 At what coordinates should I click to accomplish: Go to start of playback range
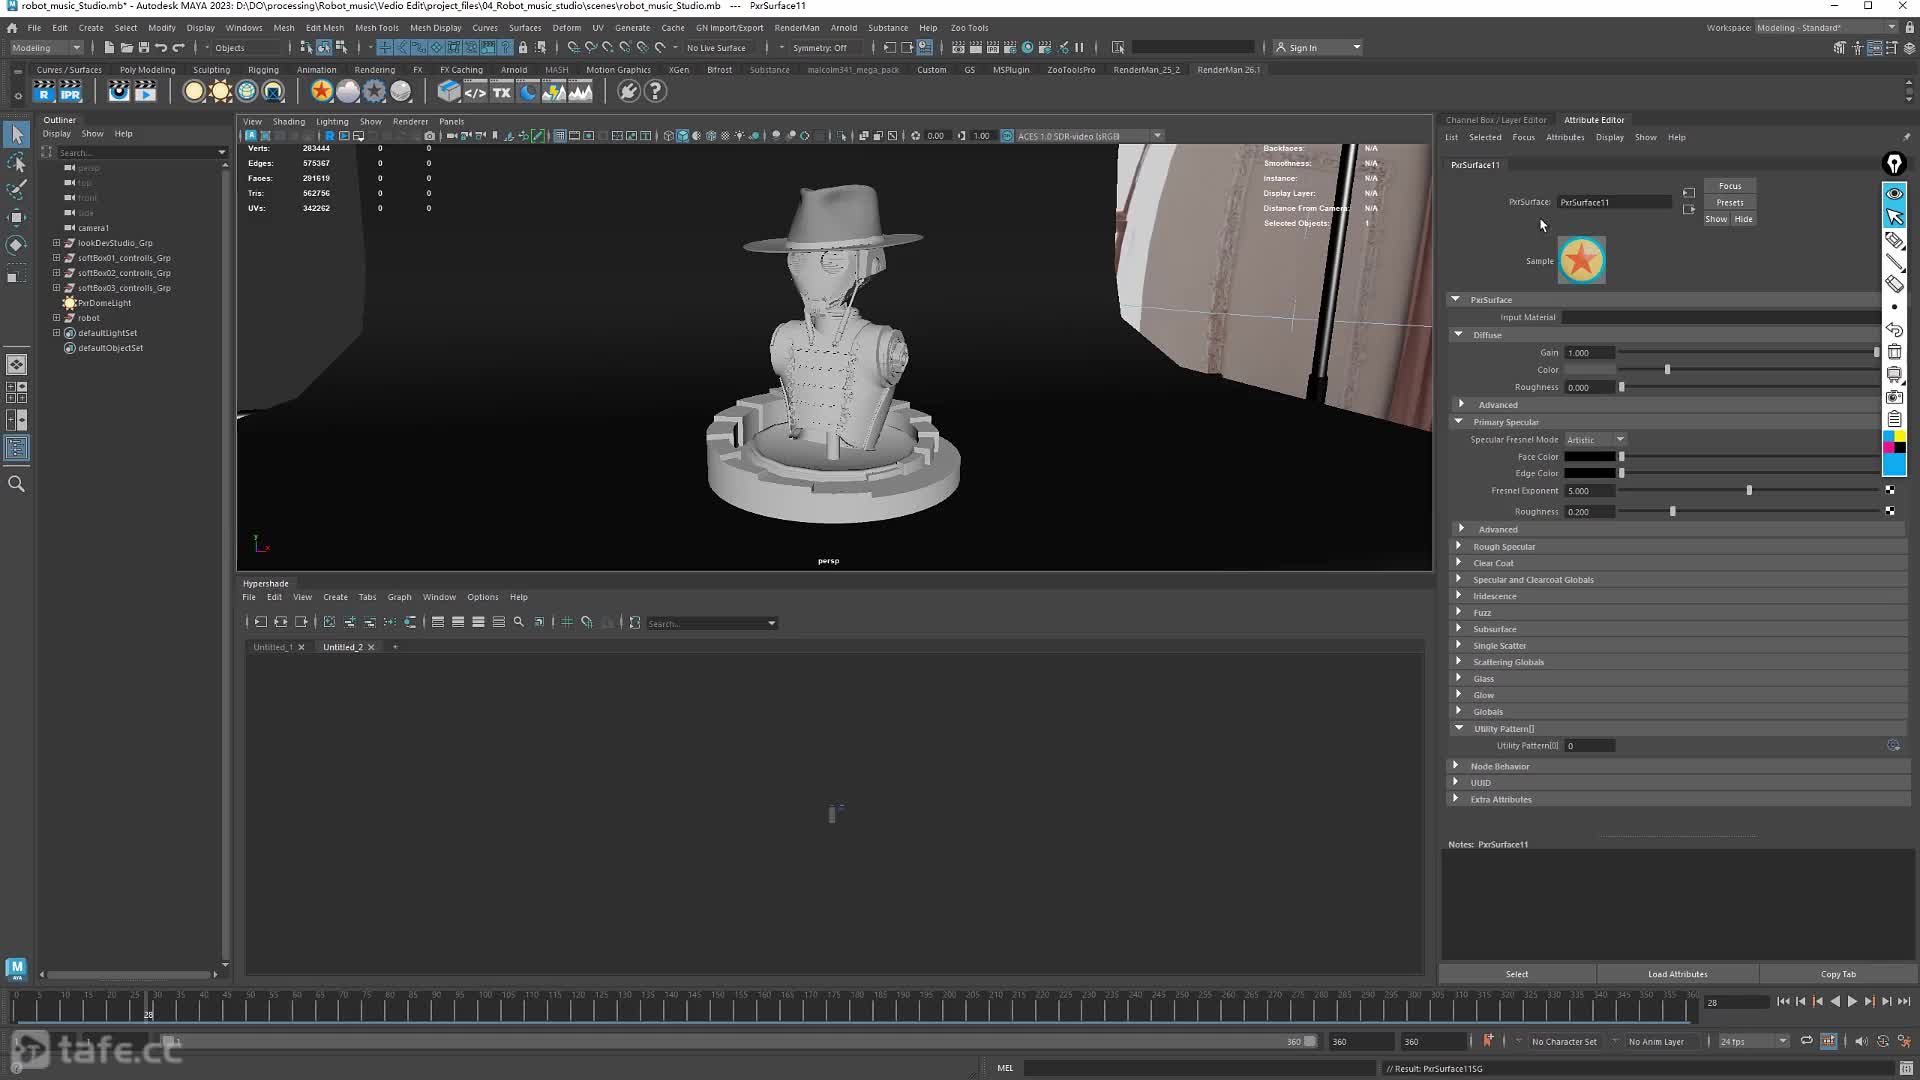1783,1001
